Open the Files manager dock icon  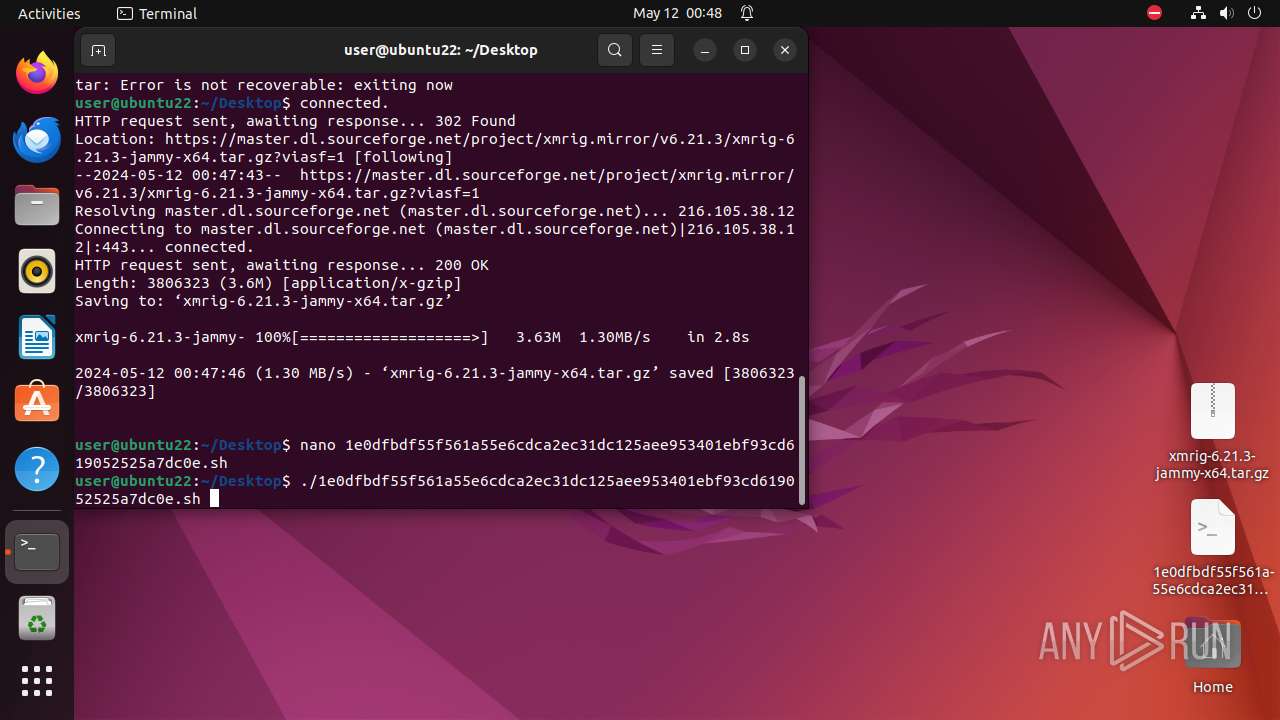tap(37, 206)
